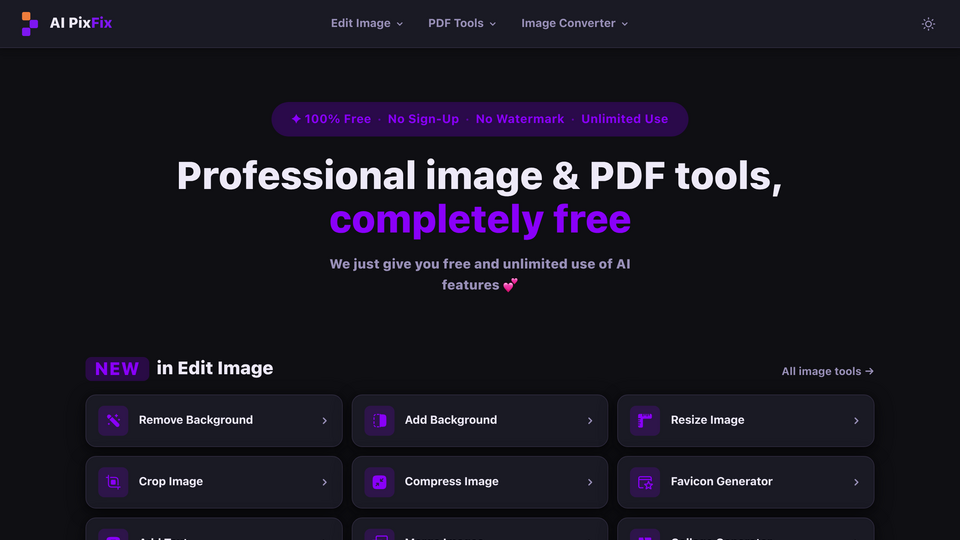Click the 'No Watermark' text

(x=520, y=119)
